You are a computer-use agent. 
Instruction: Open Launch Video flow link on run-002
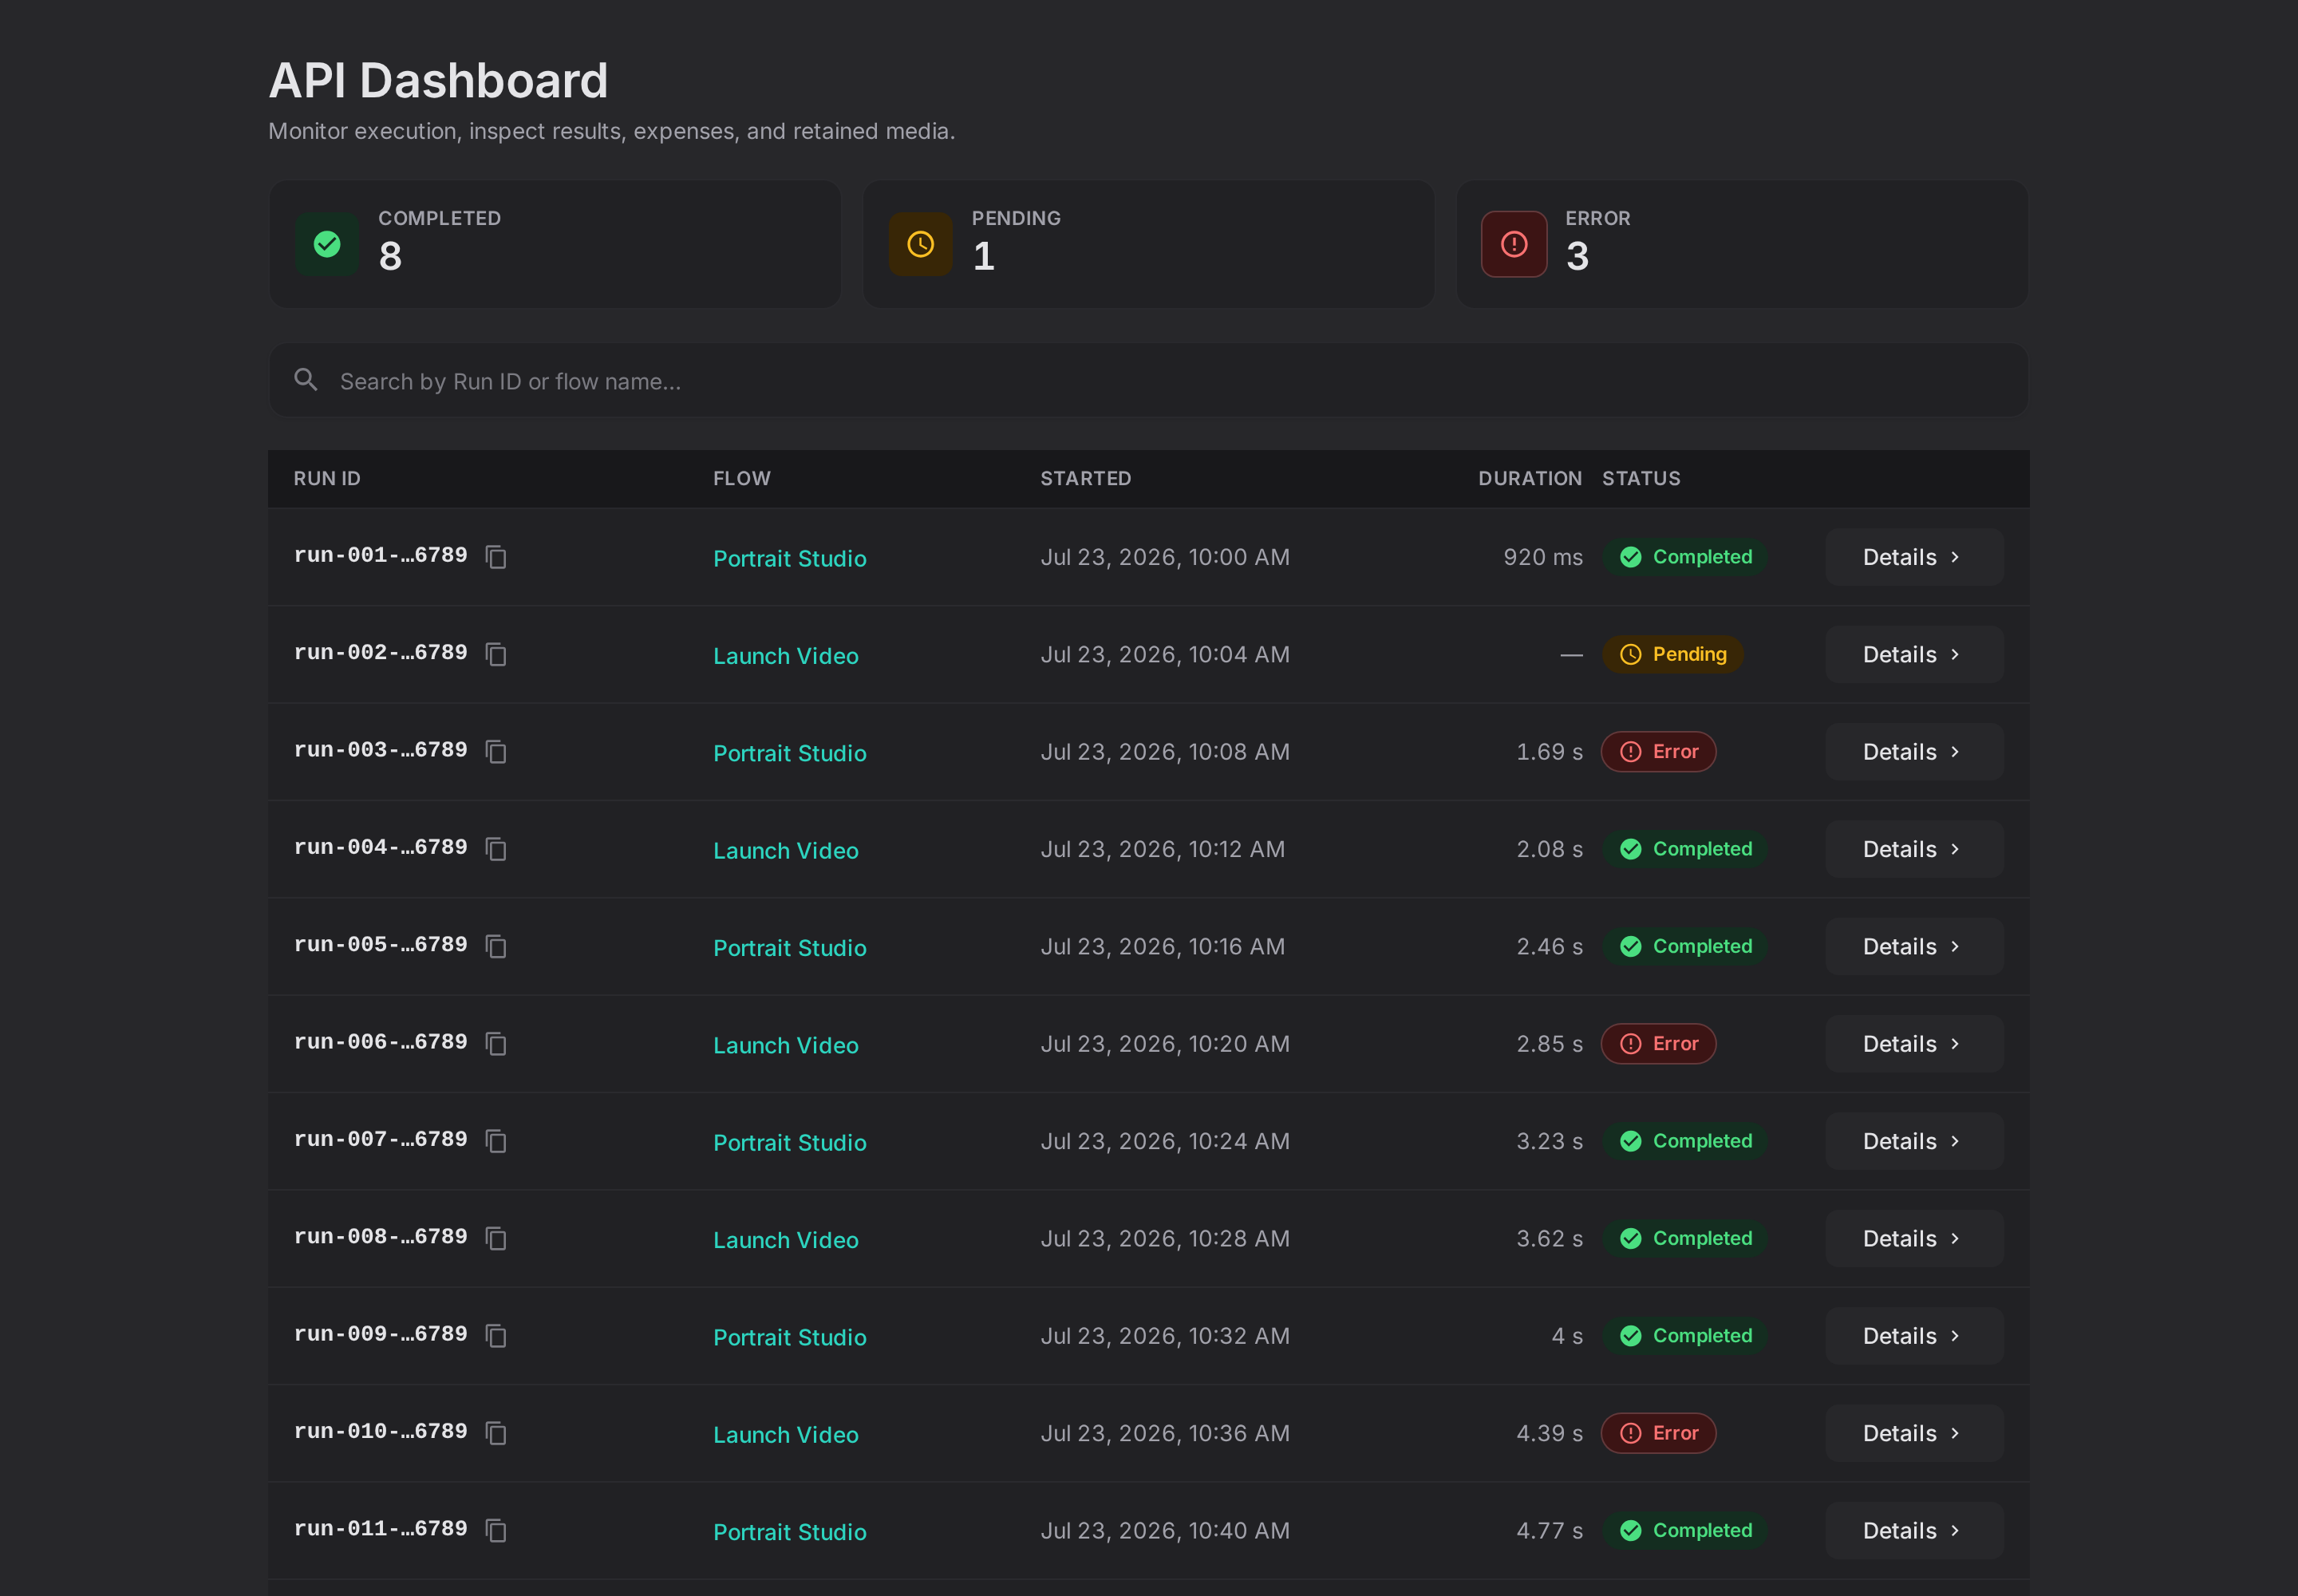click(785, 656)
